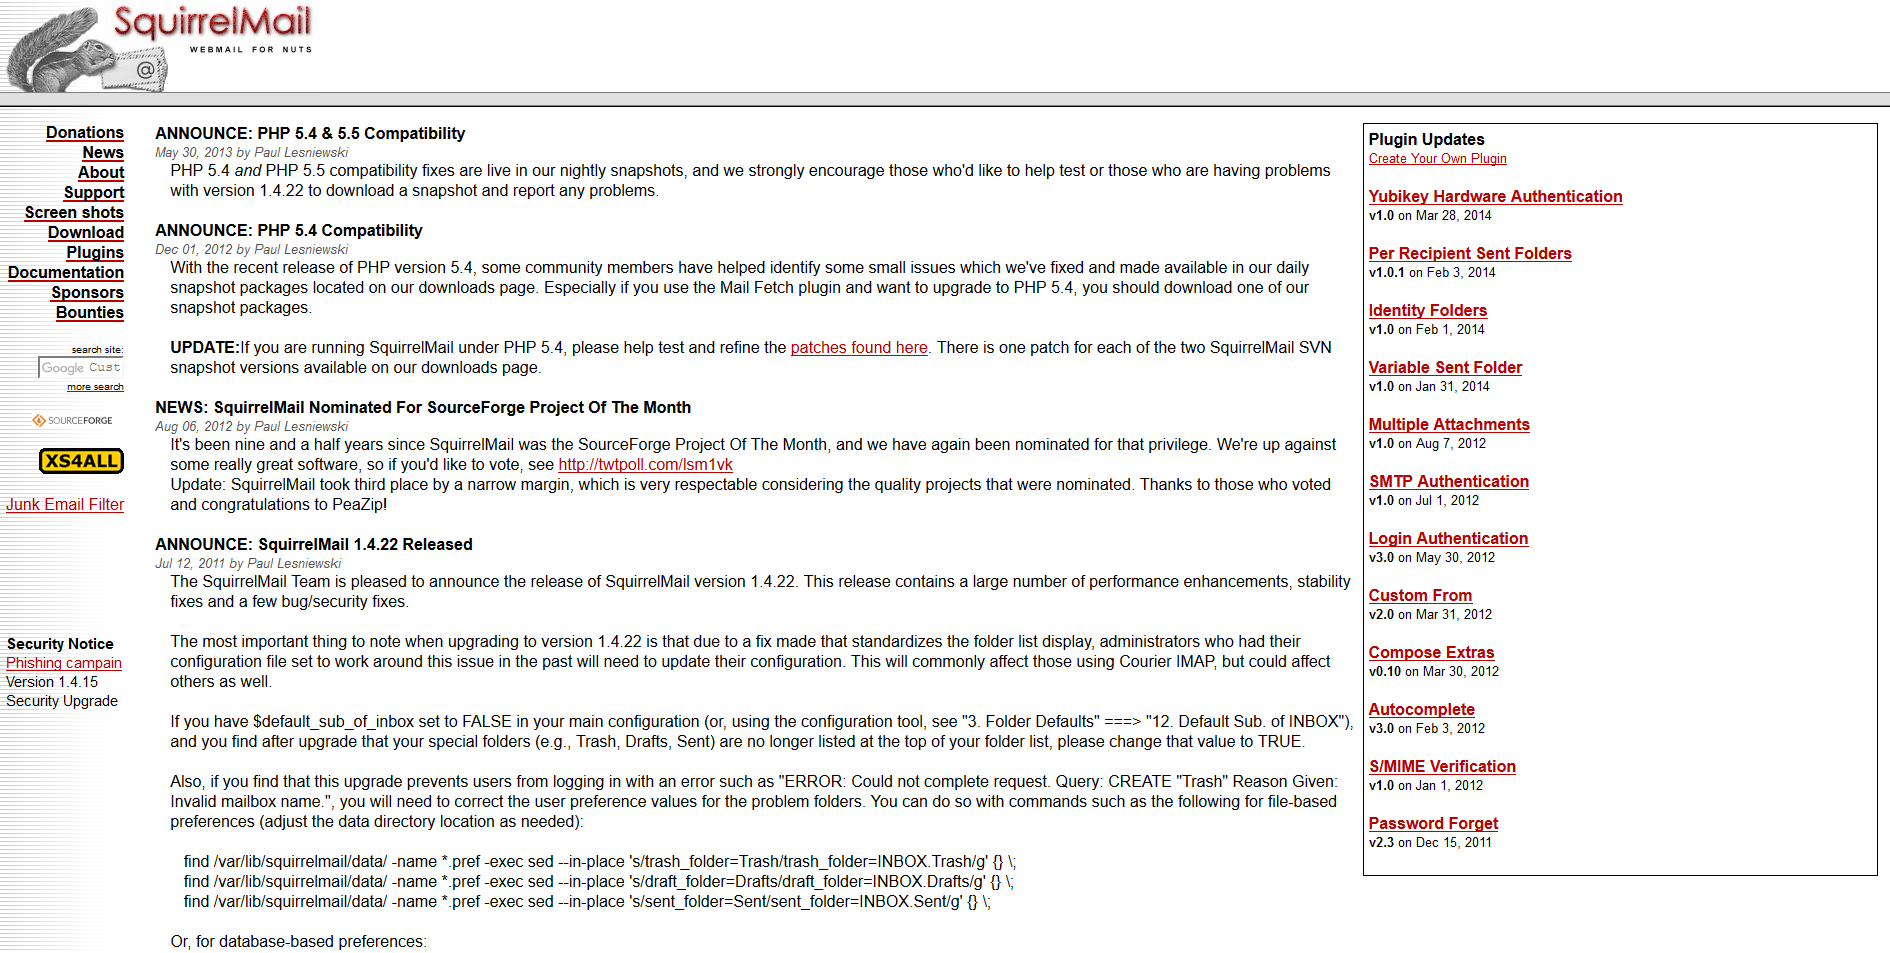The image size is (1890, 953).
Task: Click 'v2.3 on Dec 15, 2011' version text
Action: click(1430, 843)
